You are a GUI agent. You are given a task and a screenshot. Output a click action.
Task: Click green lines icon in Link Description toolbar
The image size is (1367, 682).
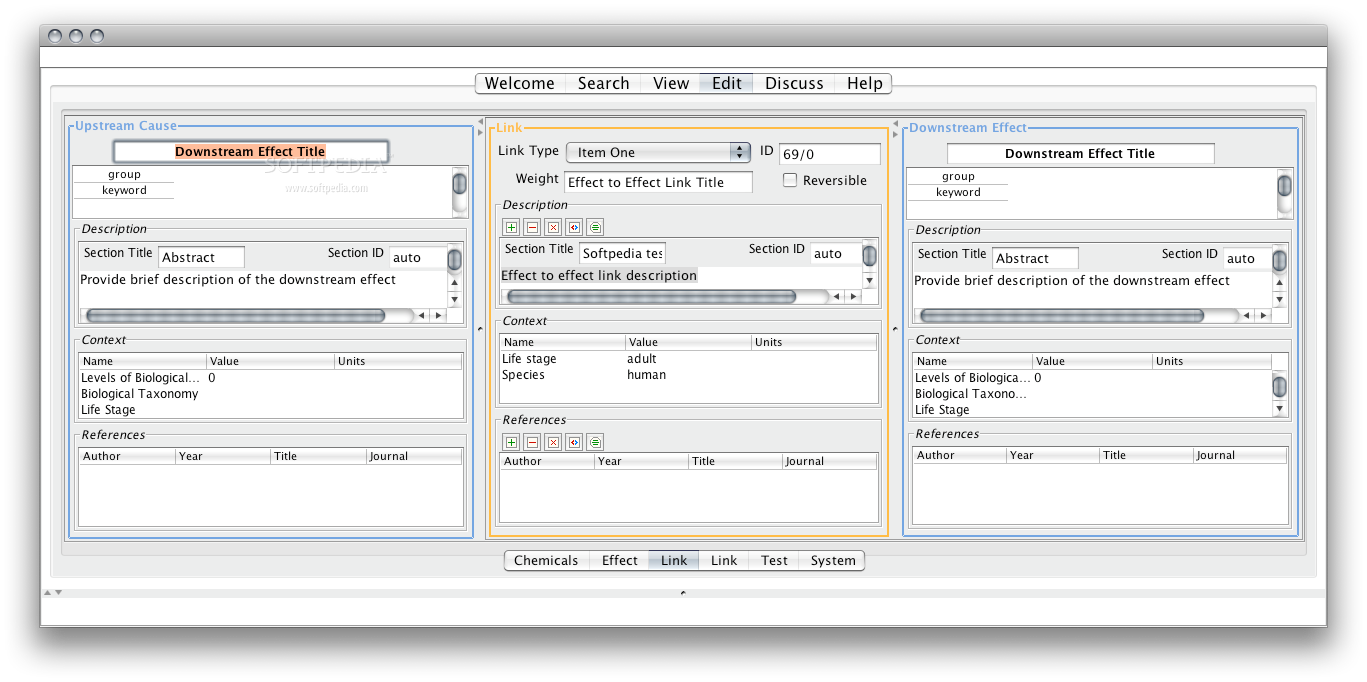tap(595, 227)
